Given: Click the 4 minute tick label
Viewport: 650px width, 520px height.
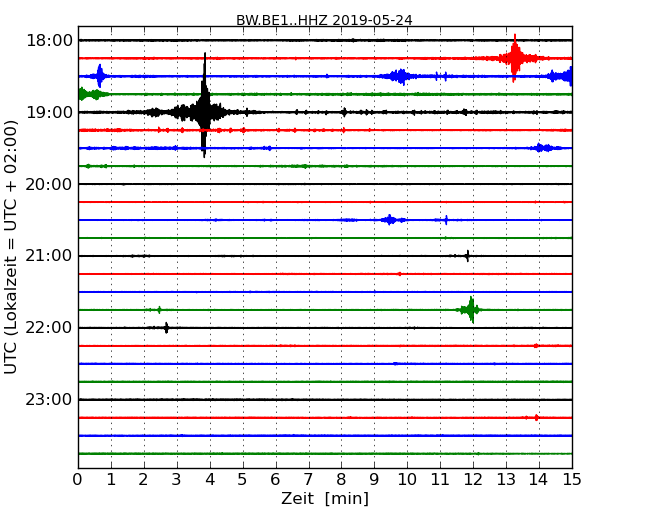Looking at the screenshot, I should 210,479.
